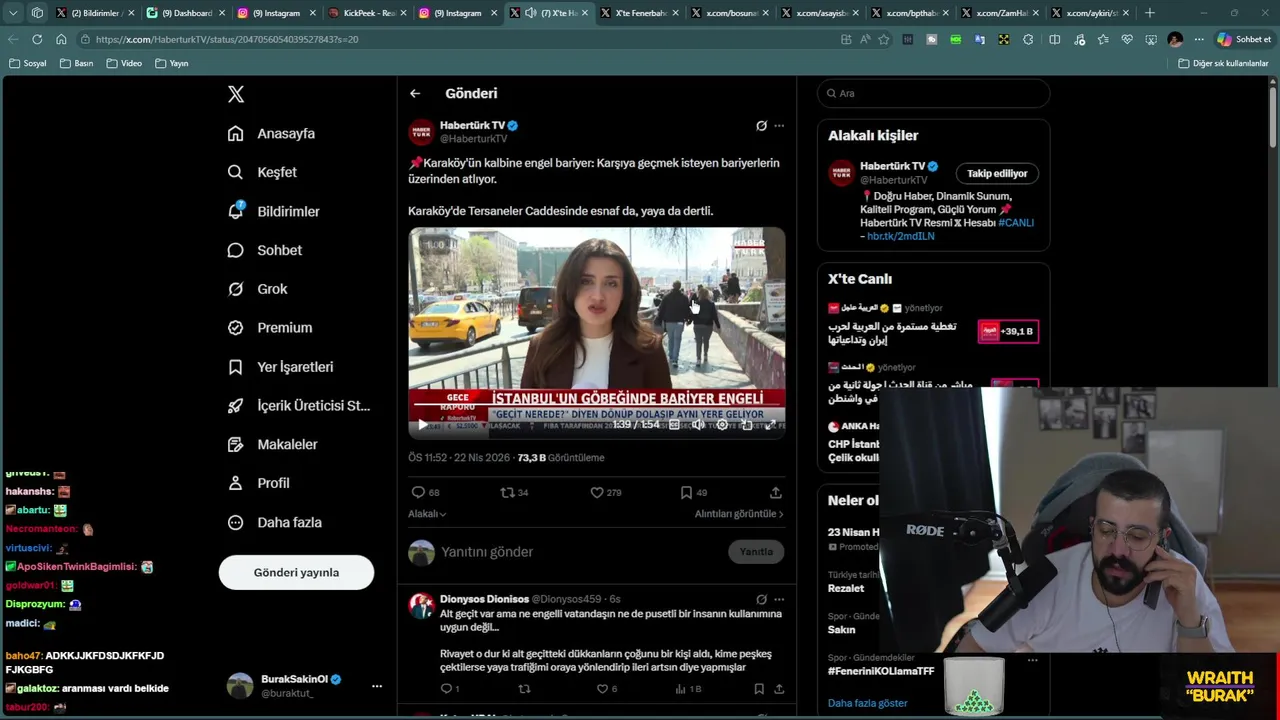Screen dimensions: 1280x720
Task: Reload the page in browser
Action: tap(37, 39)
